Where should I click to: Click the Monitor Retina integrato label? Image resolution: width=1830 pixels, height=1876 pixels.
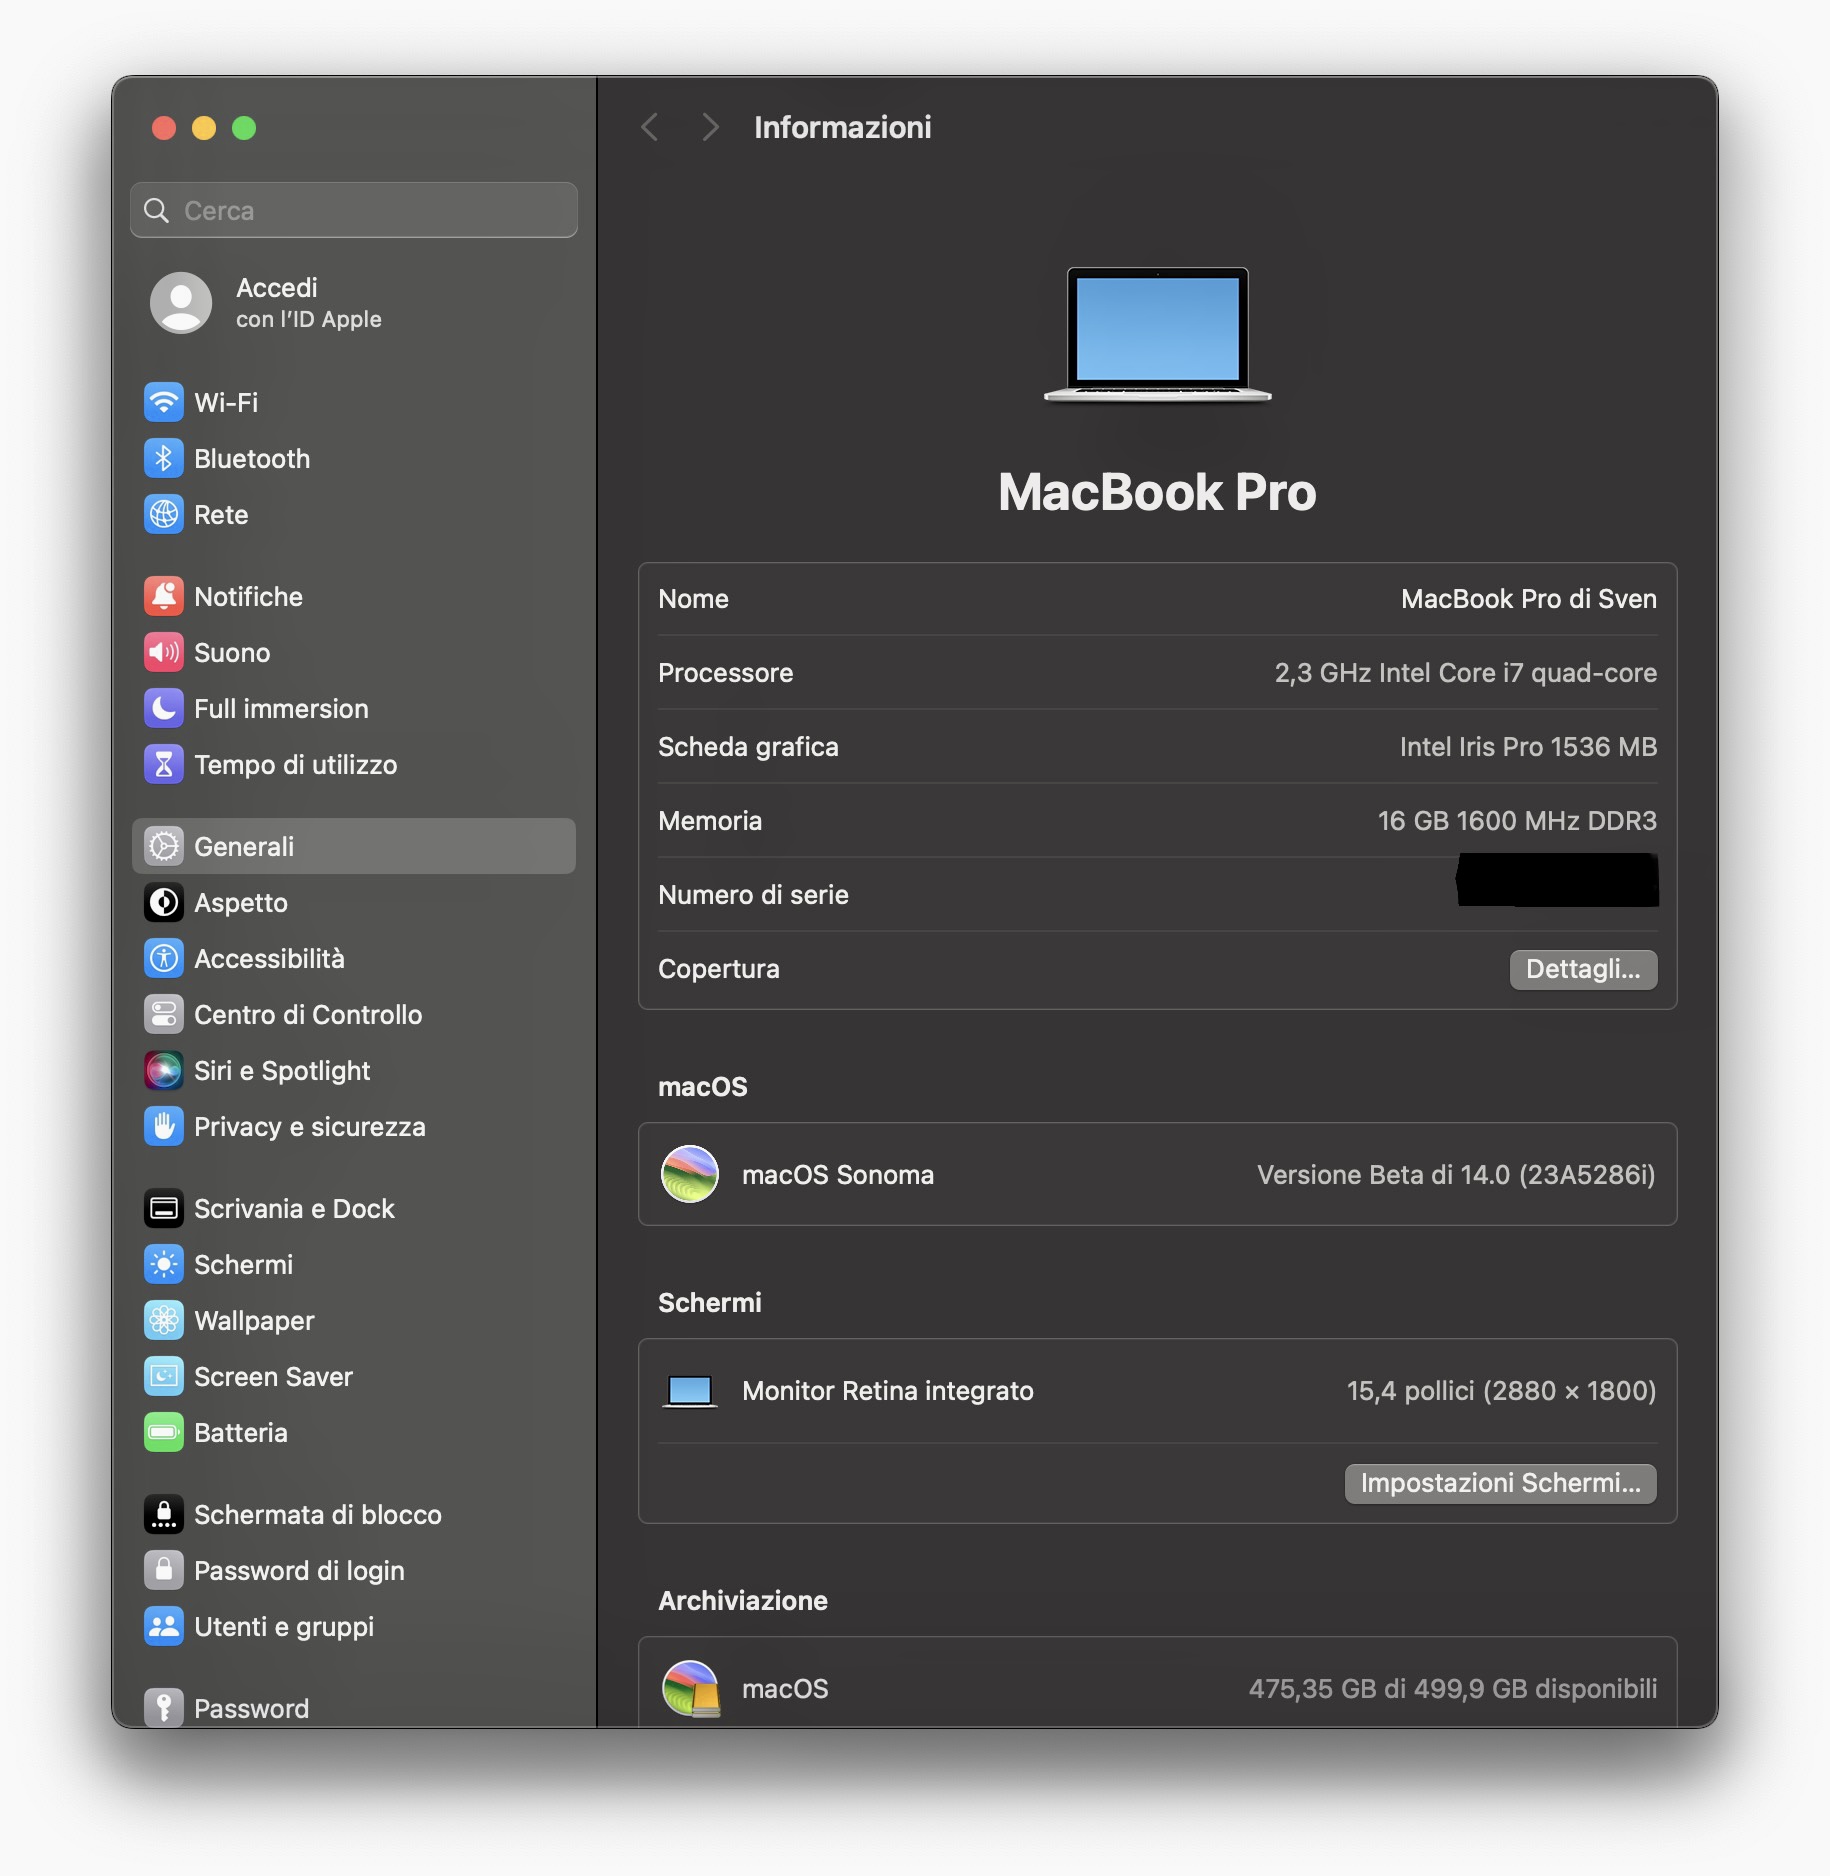[x=888, y=1391]
